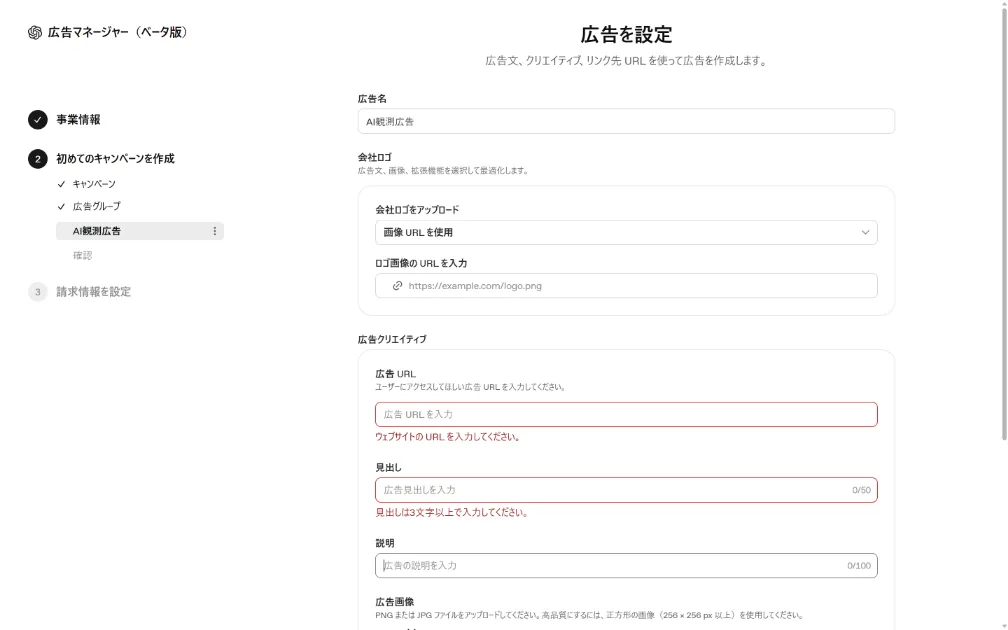Viewport: 1008px width, 630px height.
Task: Select 初めてのキャンペーンを作成 step
Action: coord(115,159)
